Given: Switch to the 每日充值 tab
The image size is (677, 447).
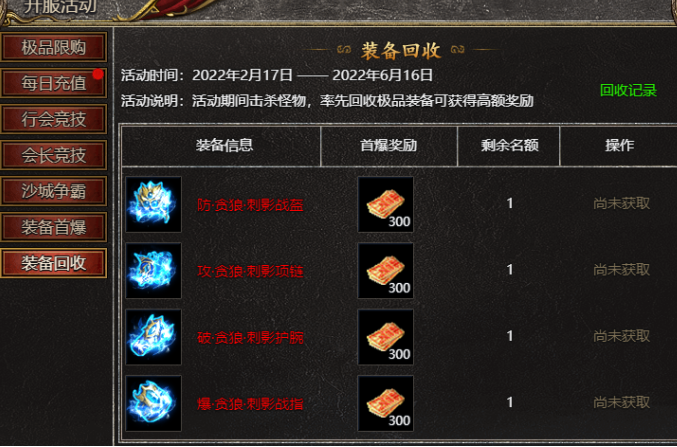Looking at the screenshot, I should coord(54,83).
